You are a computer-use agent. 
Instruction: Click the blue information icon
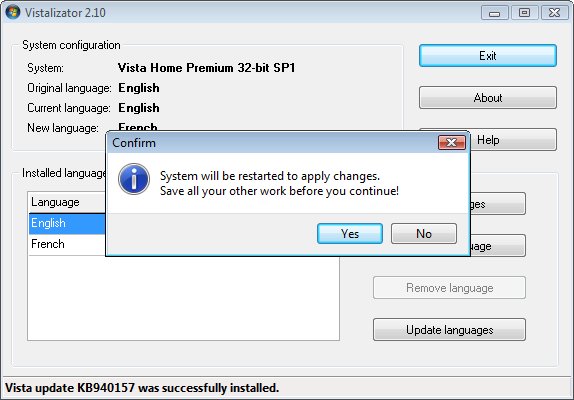point(134,179)
